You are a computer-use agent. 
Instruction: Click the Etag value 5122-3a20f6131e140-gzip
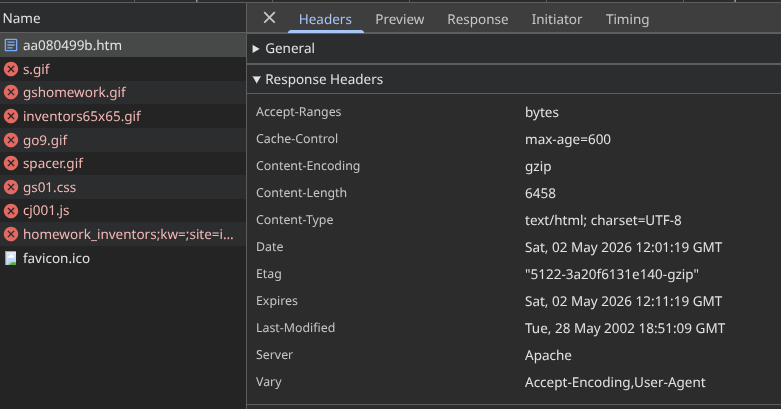(612, 274)
